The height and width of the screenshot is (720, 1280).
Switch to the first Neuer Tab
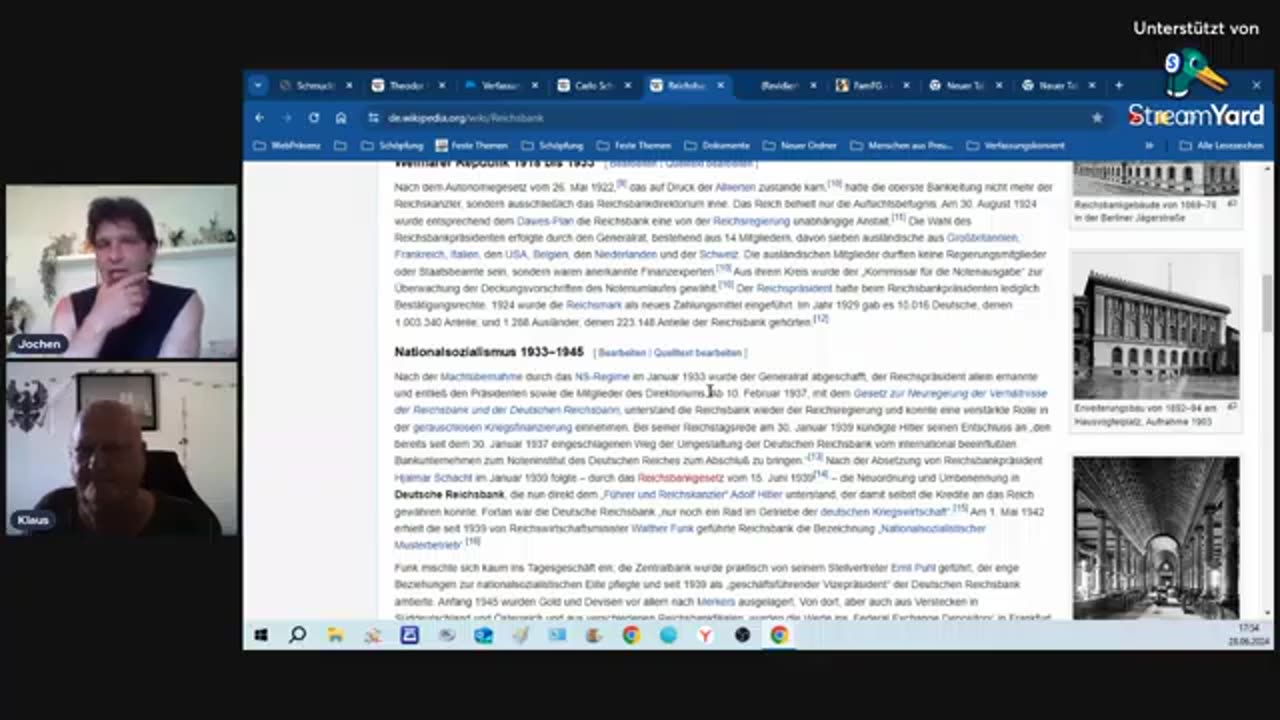click(x=964, y=86)
